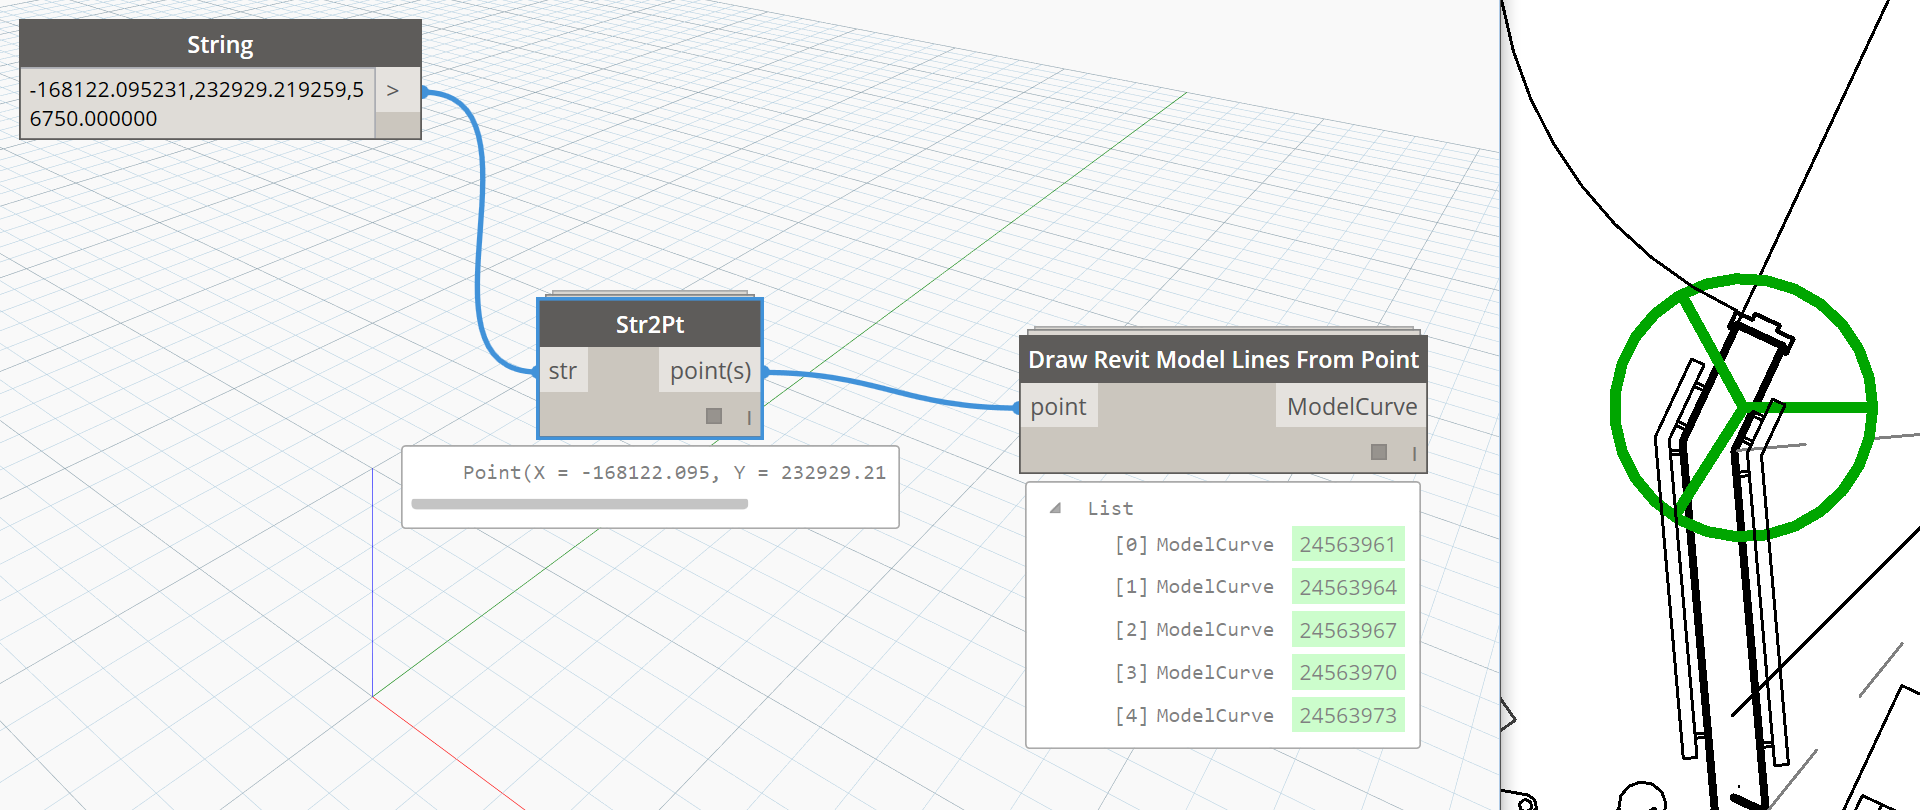The image size is (1920, 810).
Task: Collapse the List preview tree
Action: click(1055, 508)
